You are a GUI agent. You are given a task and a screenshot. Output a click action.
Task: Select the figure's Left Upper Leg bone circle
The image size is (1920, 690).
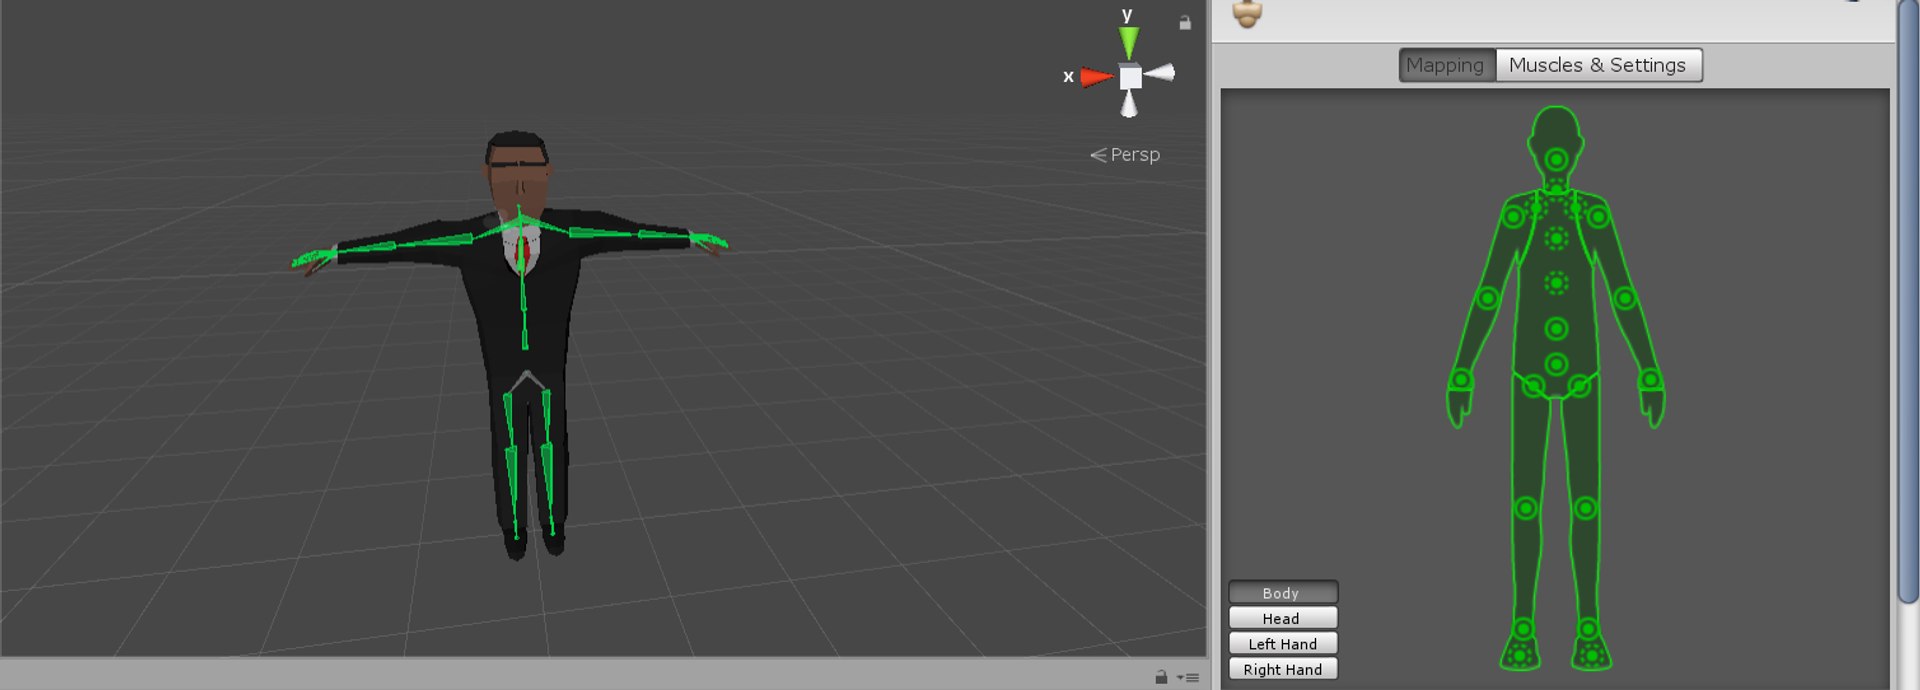pyautogui.click(x=1579, y=385)
